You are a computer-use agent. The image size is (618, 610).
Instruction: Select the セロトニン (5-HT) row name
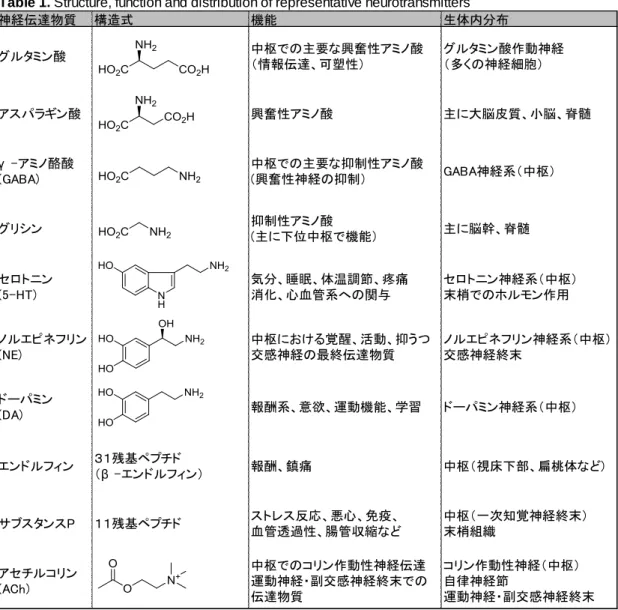(x=26, y=287)
